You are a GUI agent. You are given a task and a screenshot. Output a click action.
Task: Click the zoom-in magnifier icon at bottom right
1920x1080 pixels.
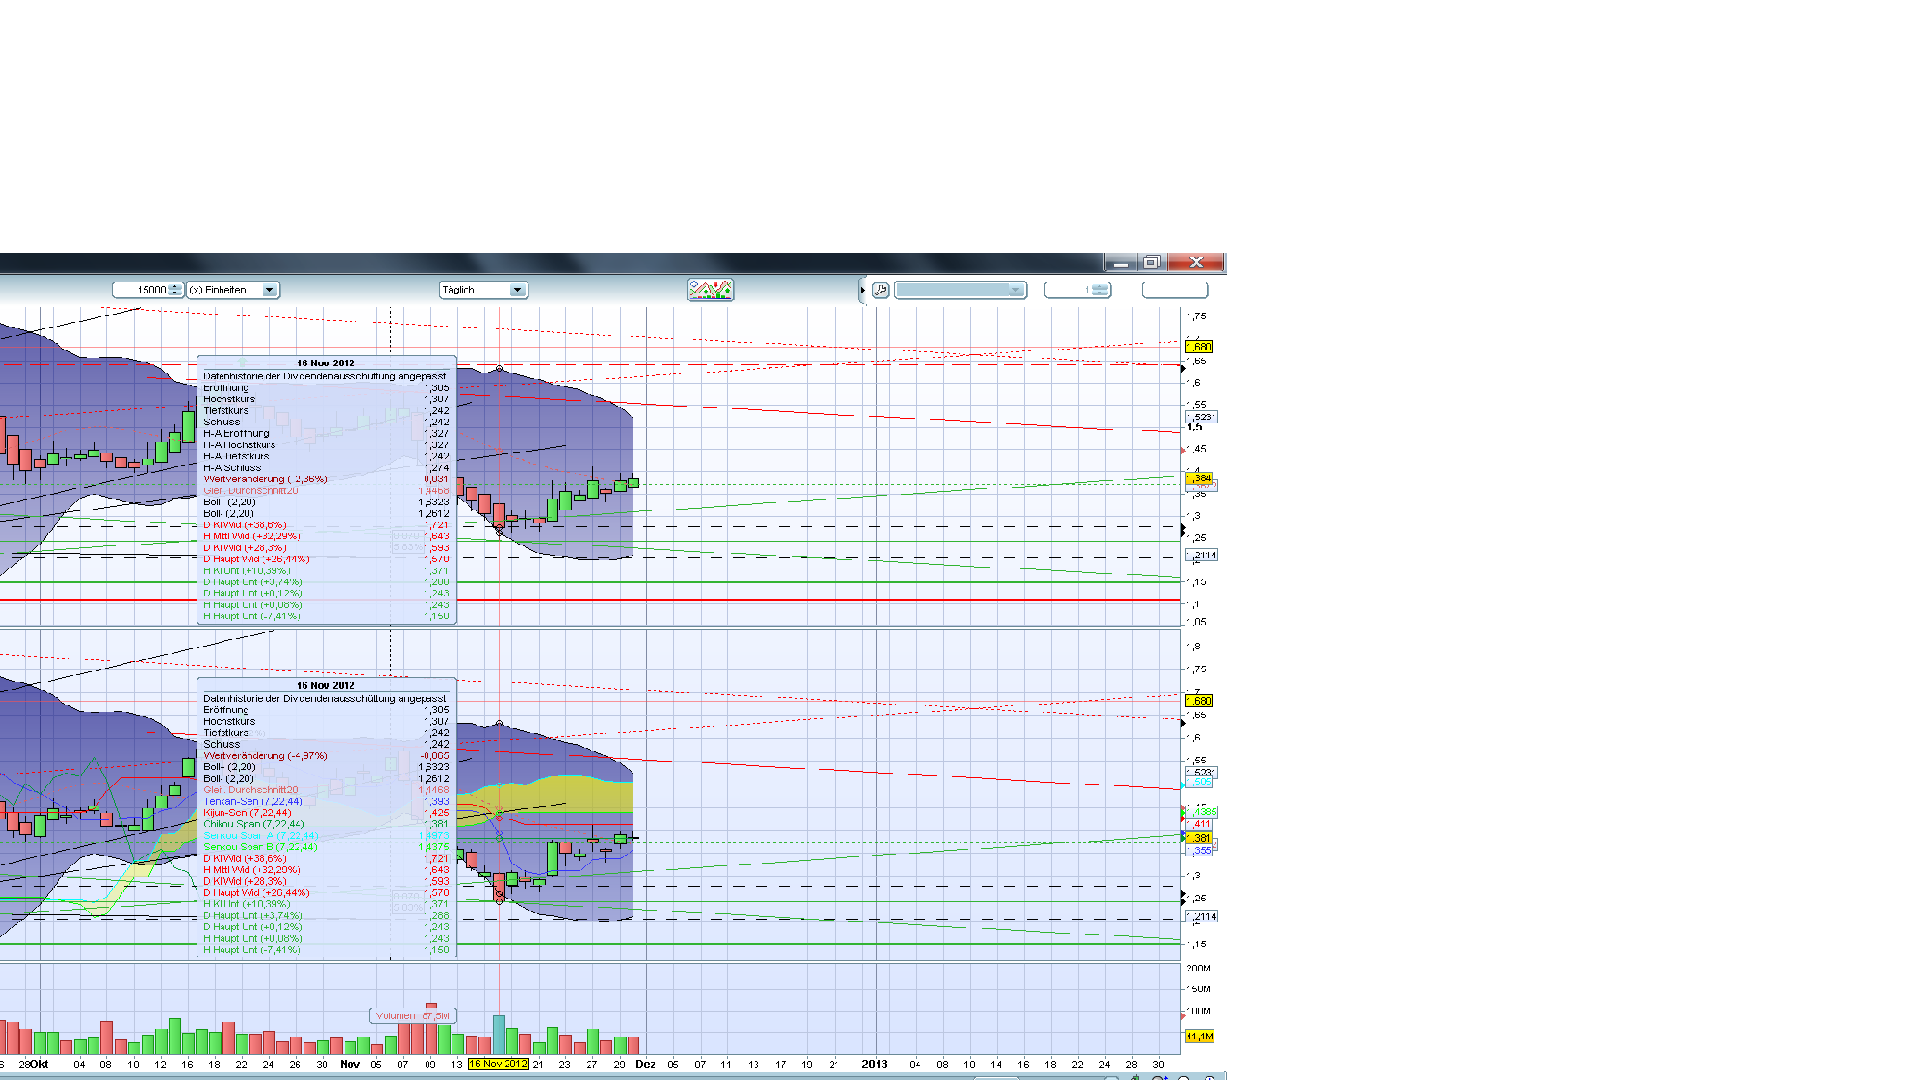click(1160, 1078)
